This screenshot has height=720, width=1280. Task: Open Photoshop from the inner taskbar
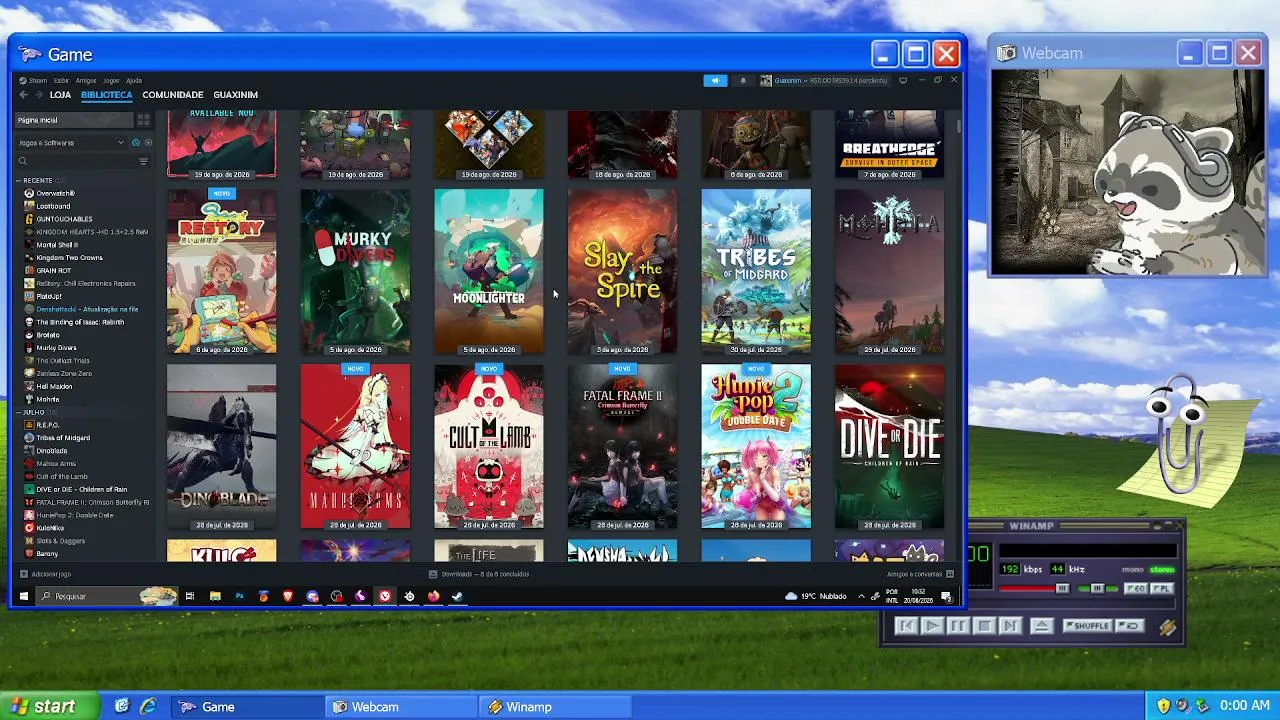239,596
